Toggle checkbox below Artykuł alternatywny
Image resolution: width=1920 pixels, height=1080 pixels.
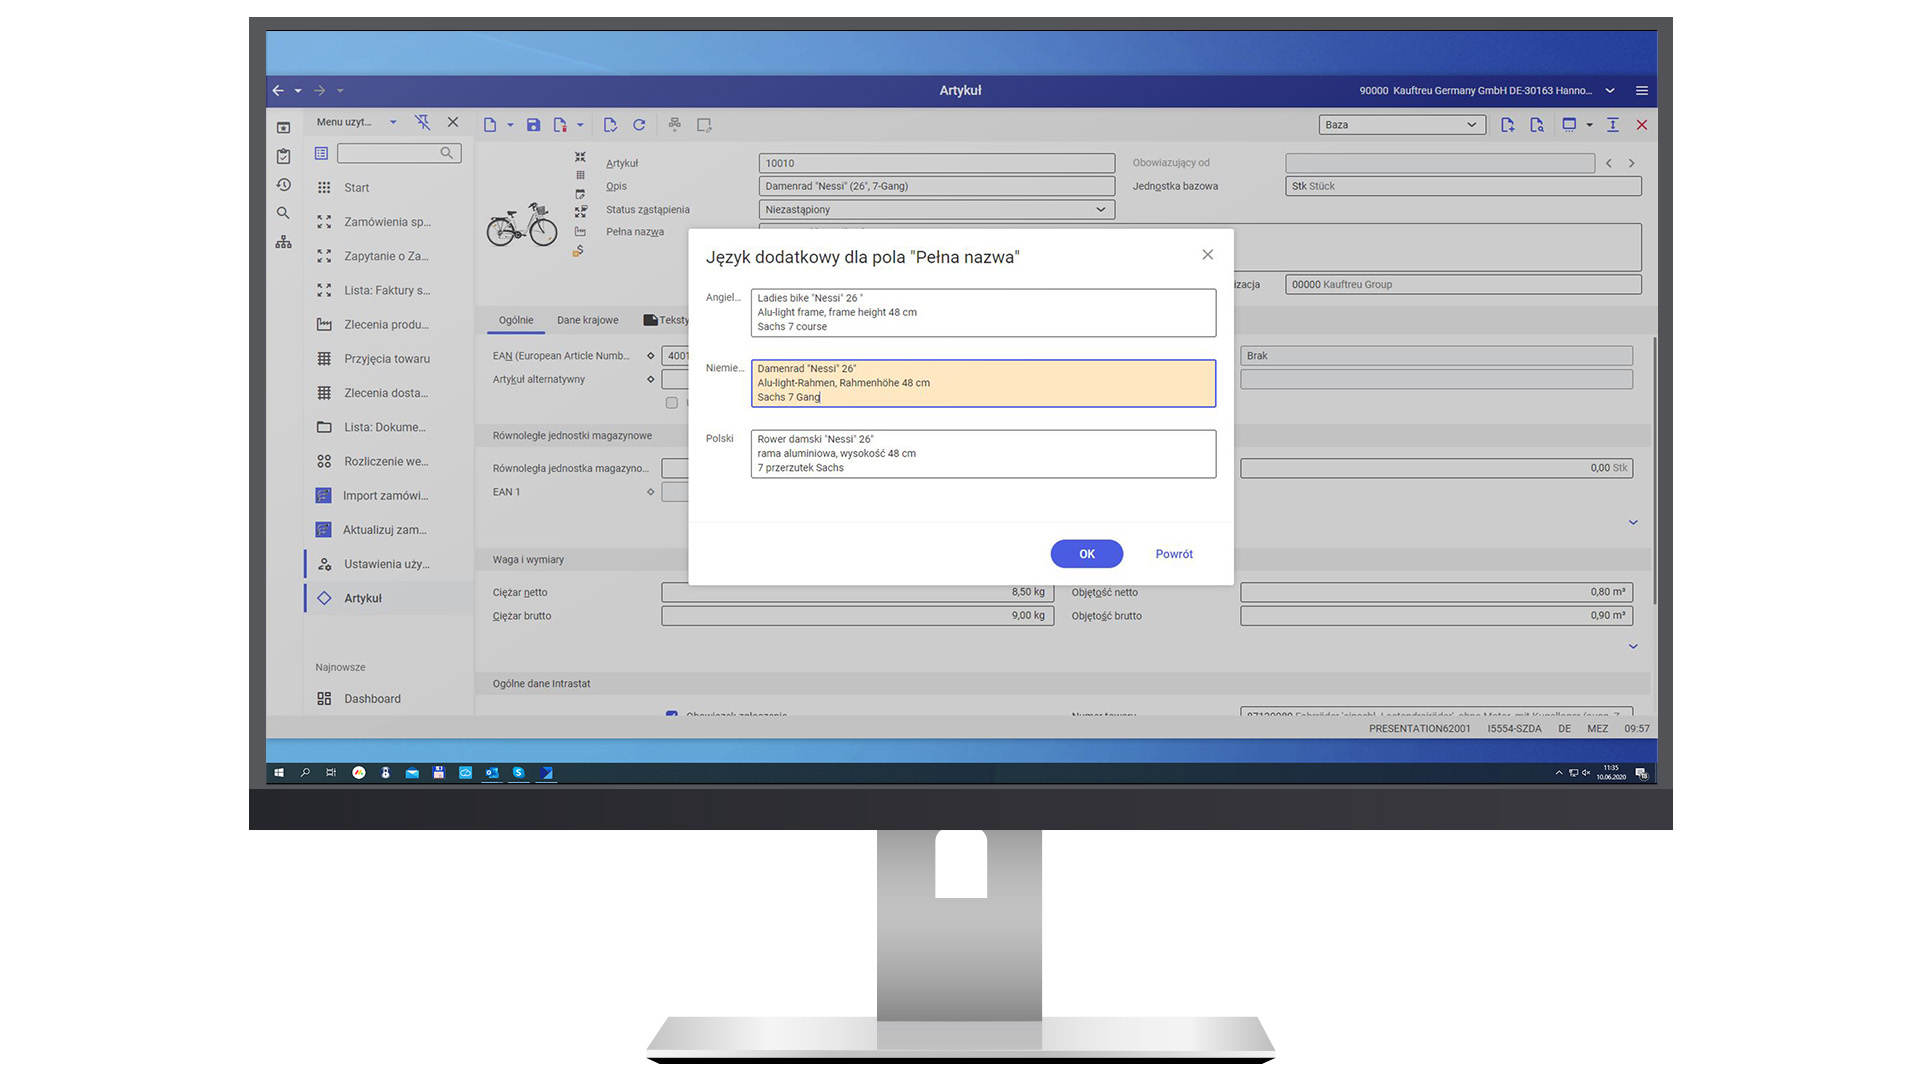coord(672,403)
